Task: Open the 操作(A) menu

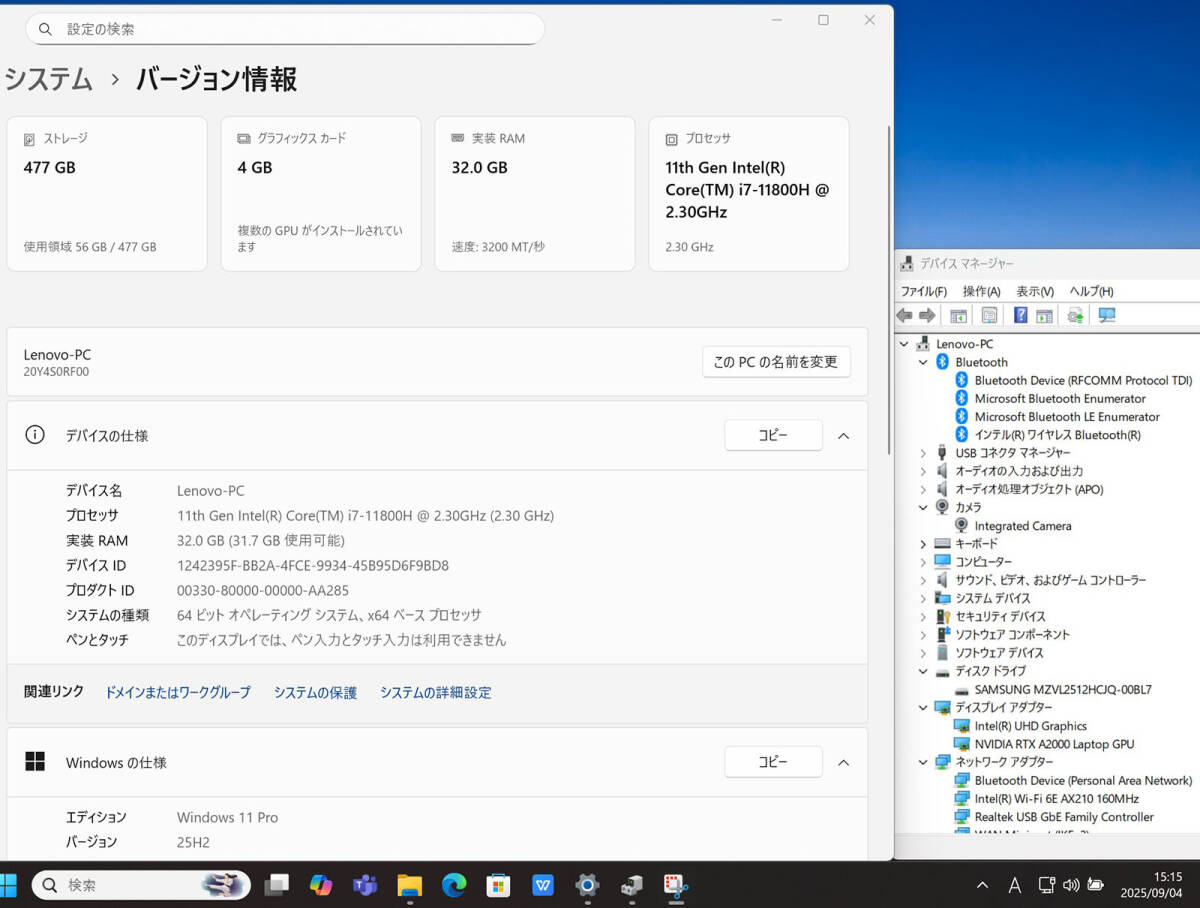Action: point(981,291)
